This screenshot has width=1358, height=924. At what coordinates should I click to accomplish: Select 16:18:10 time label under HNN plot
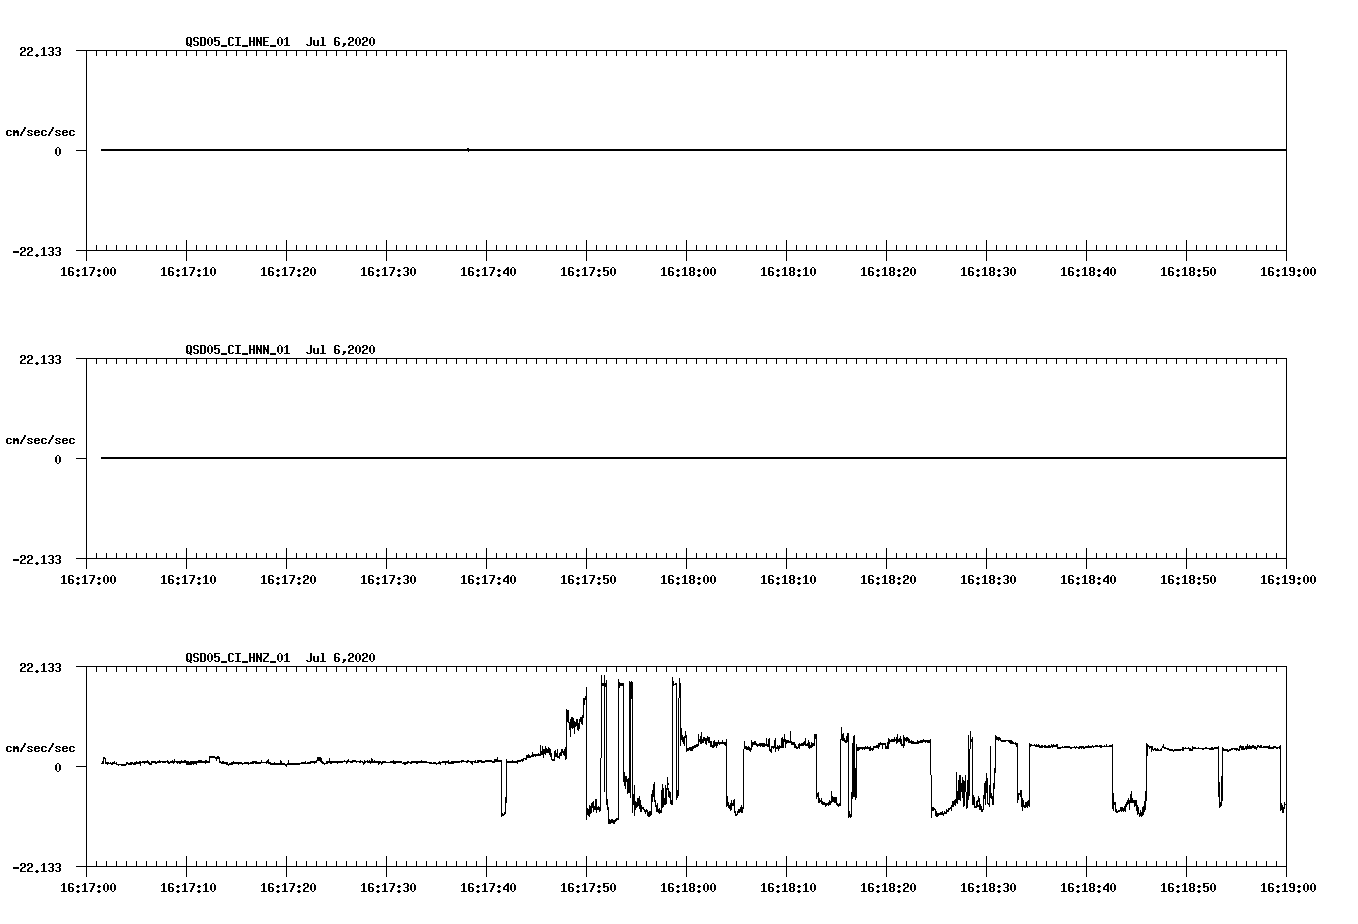tap(788, 580)
